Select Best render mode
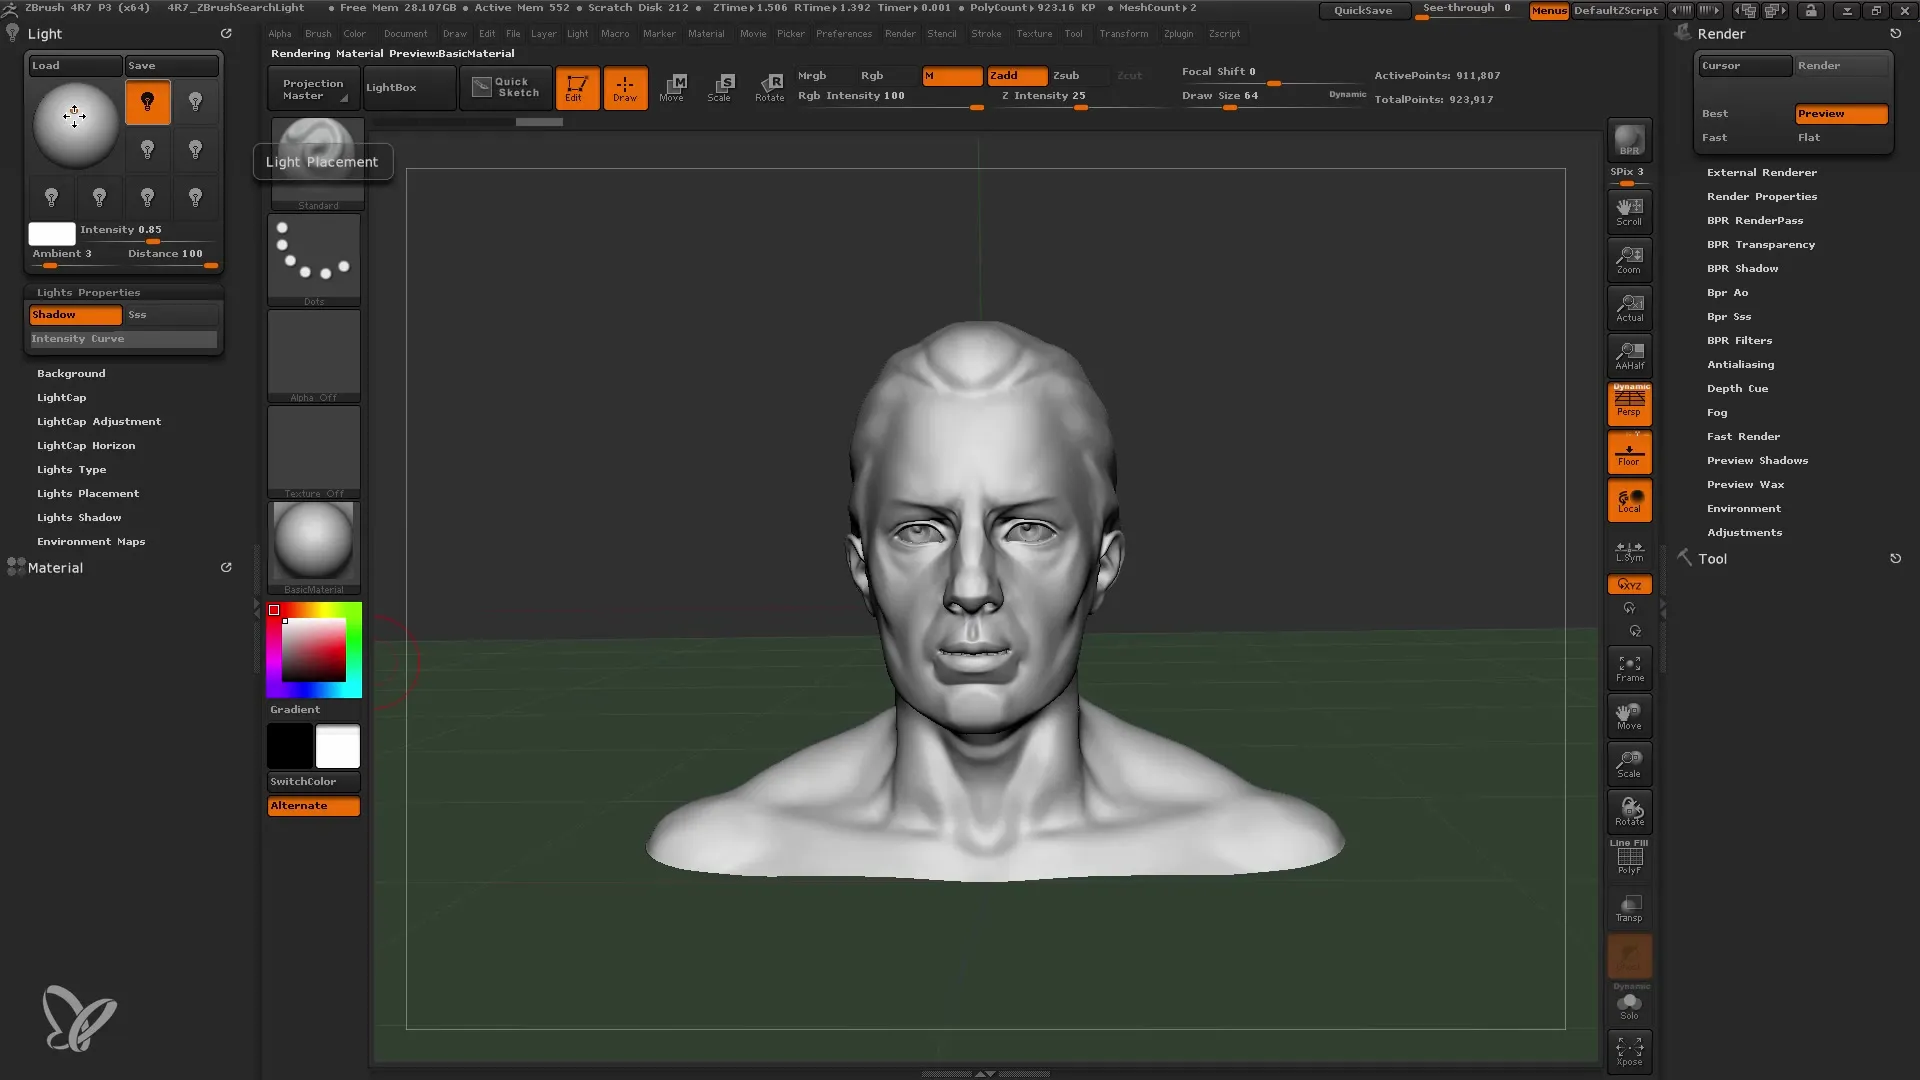 coord(1745,114)
